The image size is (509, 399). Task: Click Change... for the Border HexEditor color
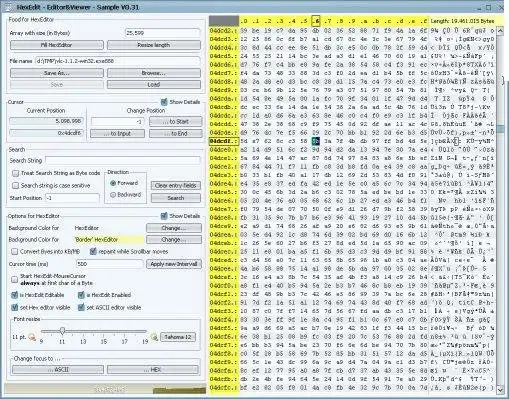pos(174,239)
